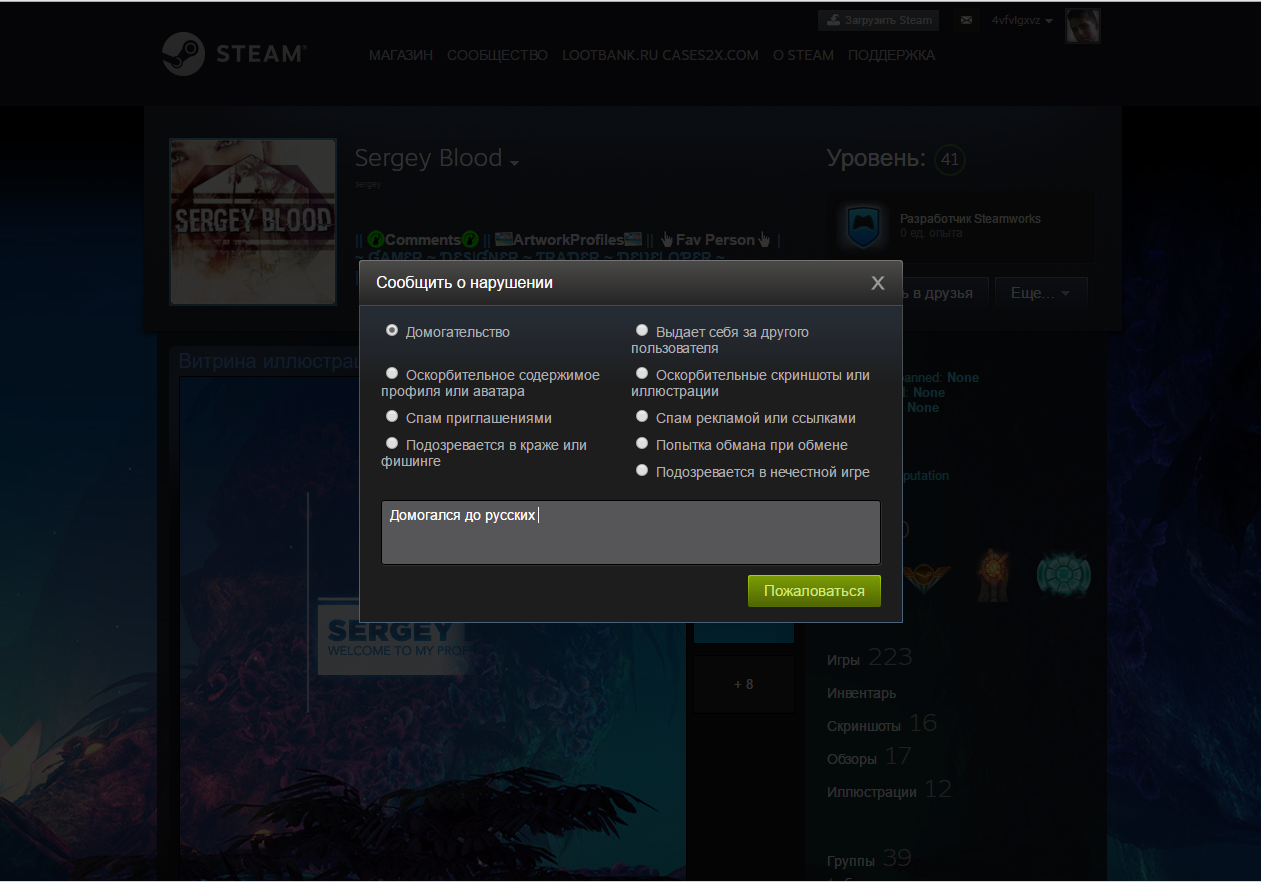Open the ПОДДЕРЖКА menu item

click(892, 55)
